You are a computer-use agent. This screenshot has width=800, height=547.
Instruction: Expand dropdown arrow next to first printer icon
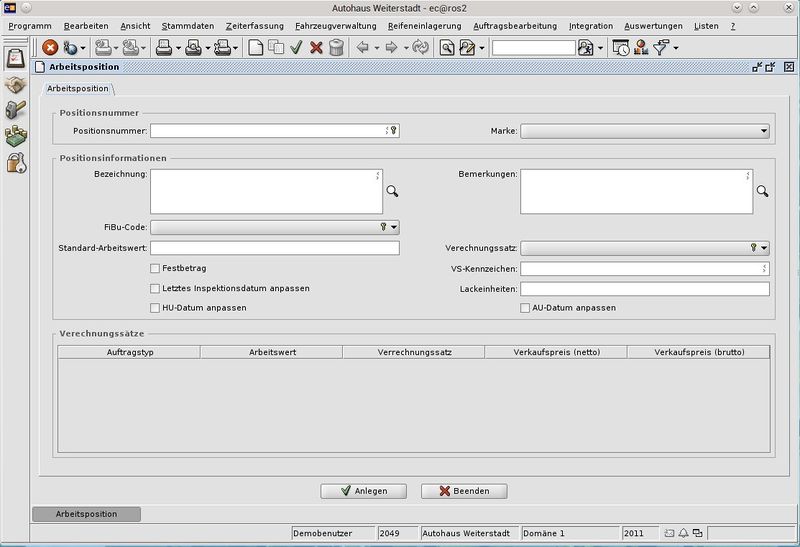178,49
